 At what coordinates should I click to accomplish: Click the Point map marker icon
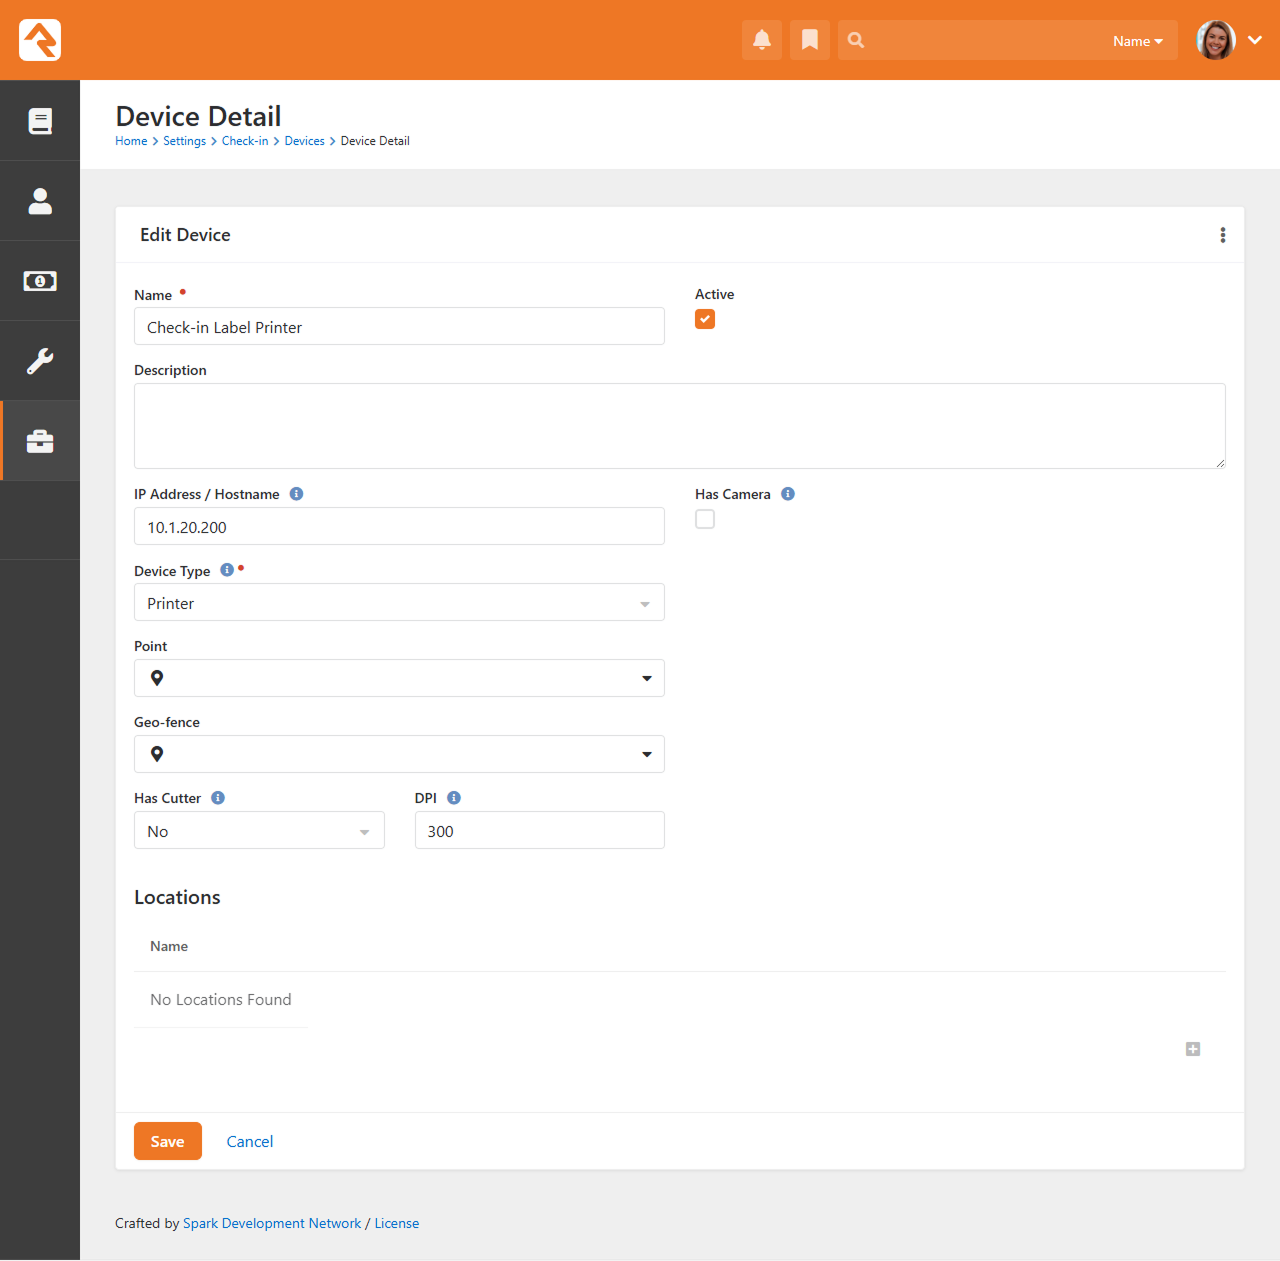[157, 678]
